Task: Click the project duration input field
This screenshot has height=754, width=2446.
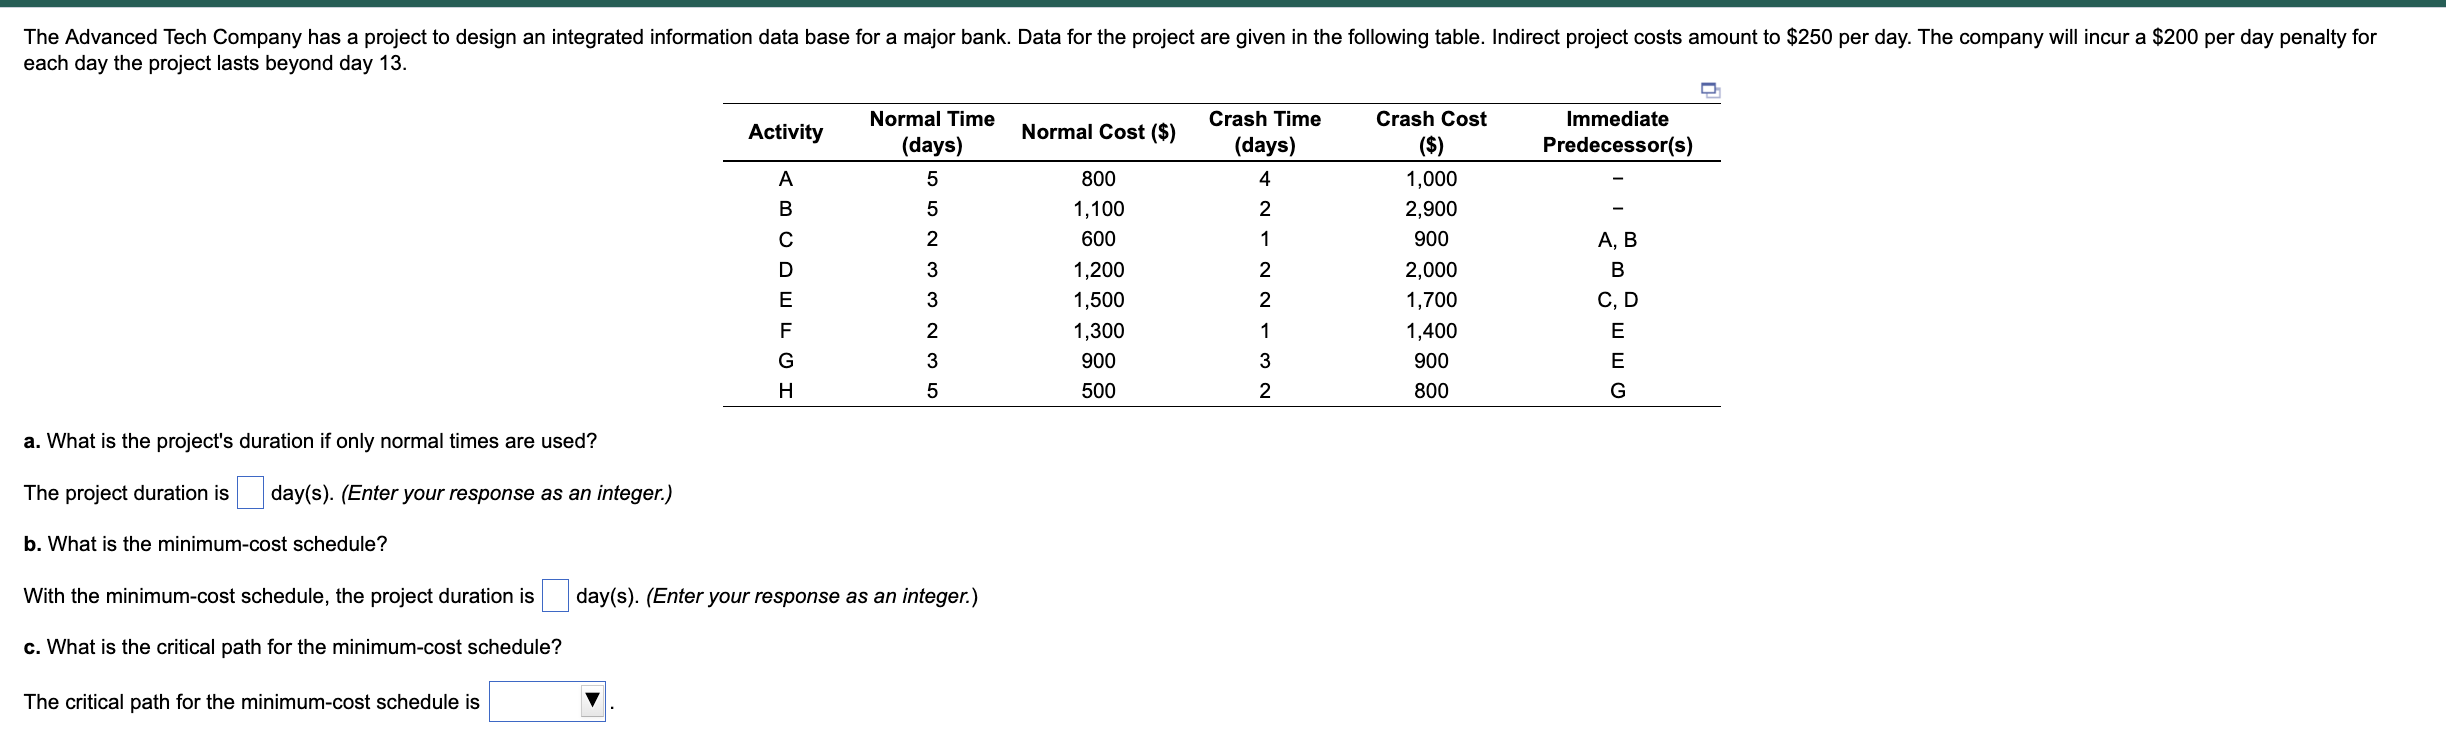Action: coord(249,492)
